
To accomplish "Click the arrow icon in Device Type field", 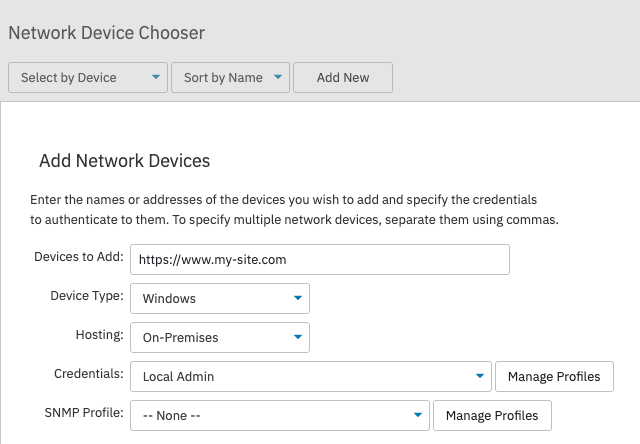I will pyautogui.click(x=298, y=298).
